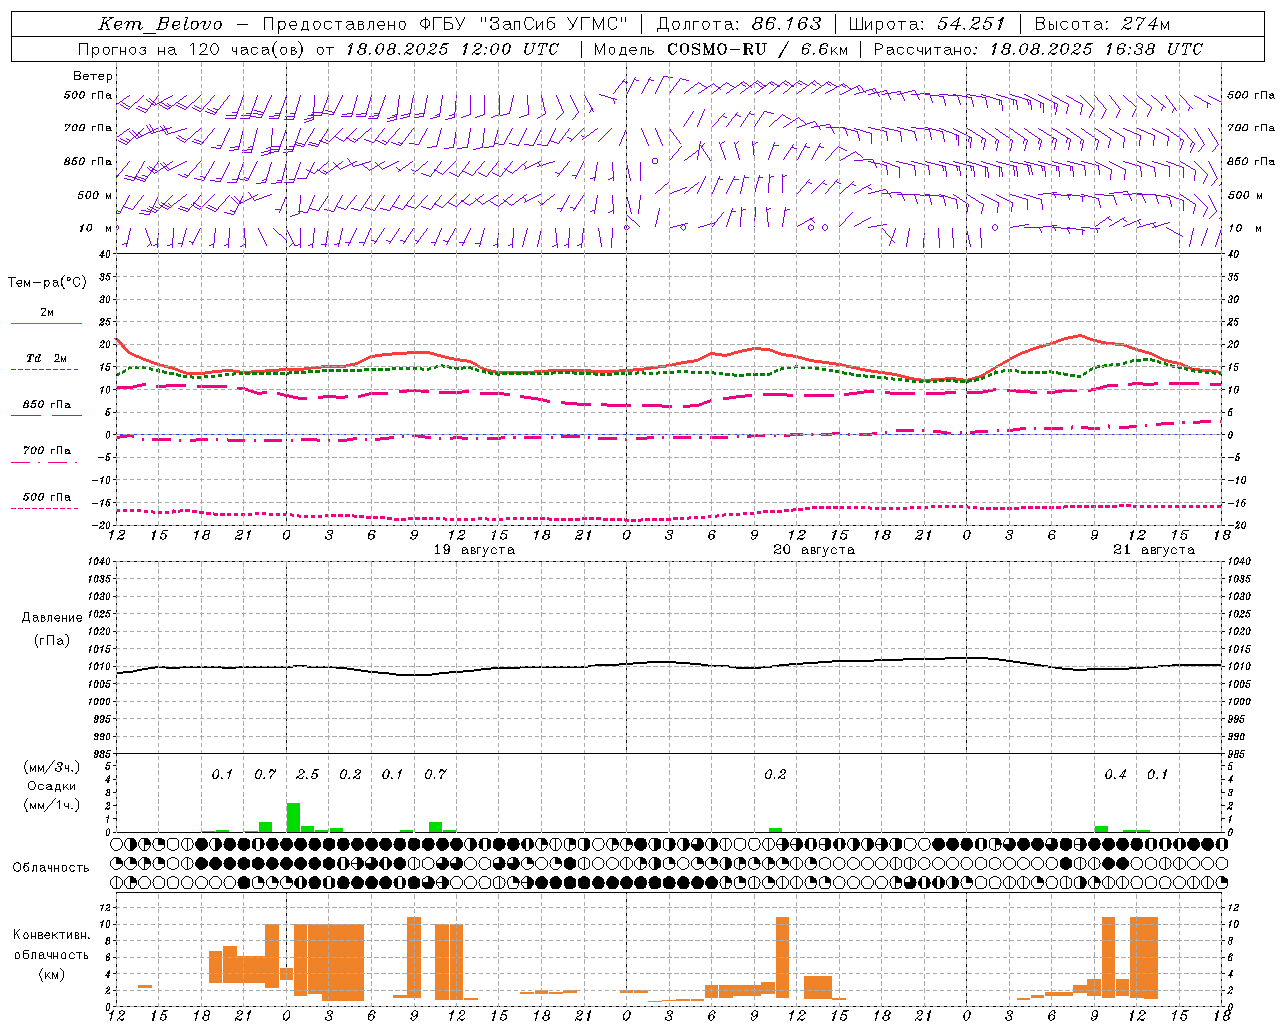Click the '(км)' convective height unit label
Viewport: 1280px width, 1024px height.
[51, 973]
